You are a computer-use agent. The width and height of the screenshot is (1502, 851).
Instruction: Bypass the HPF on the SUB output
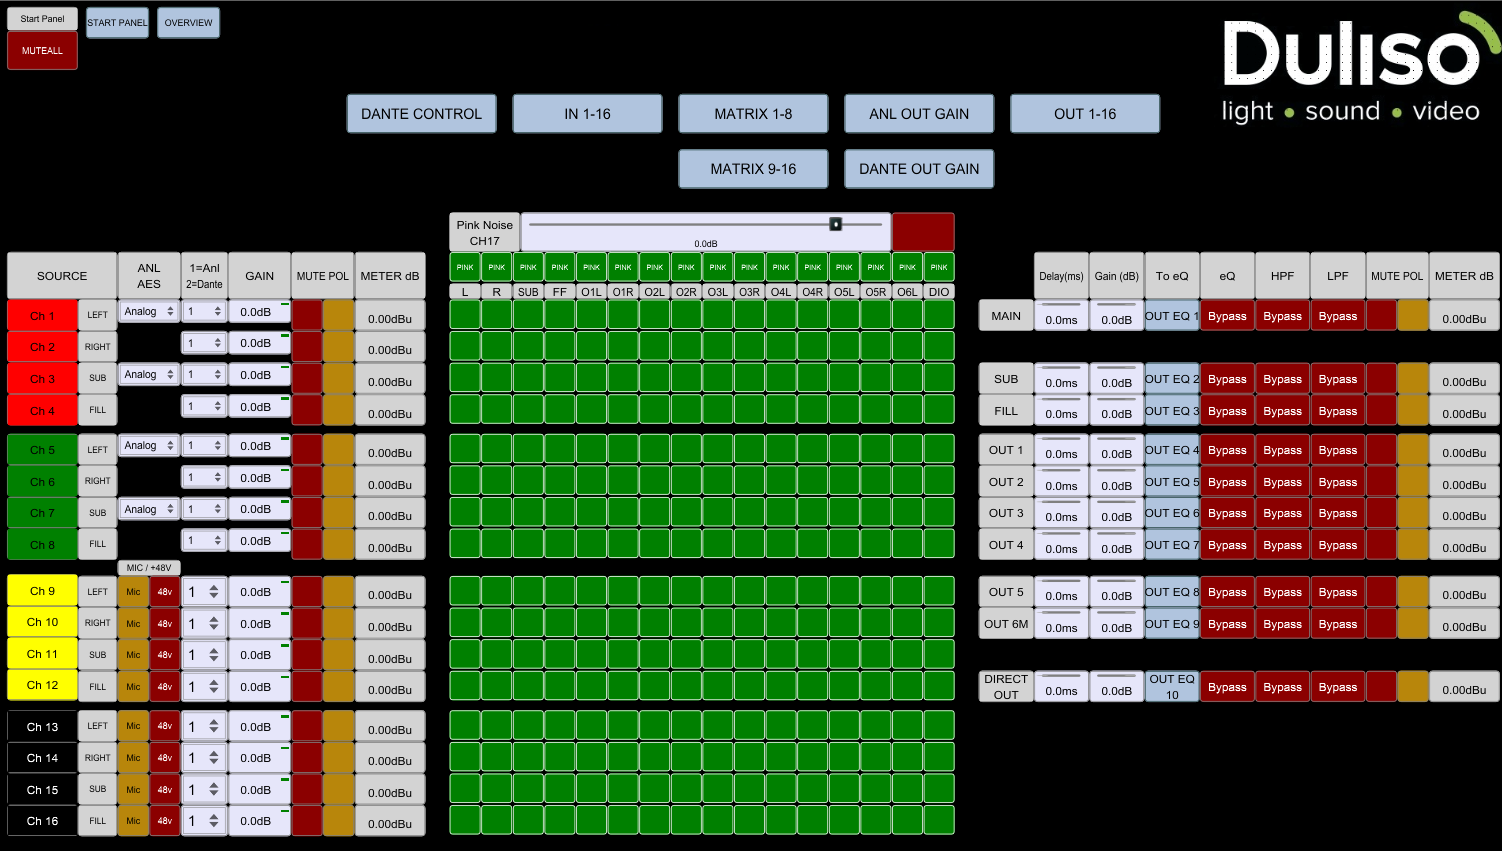[x=1282, y=380]
